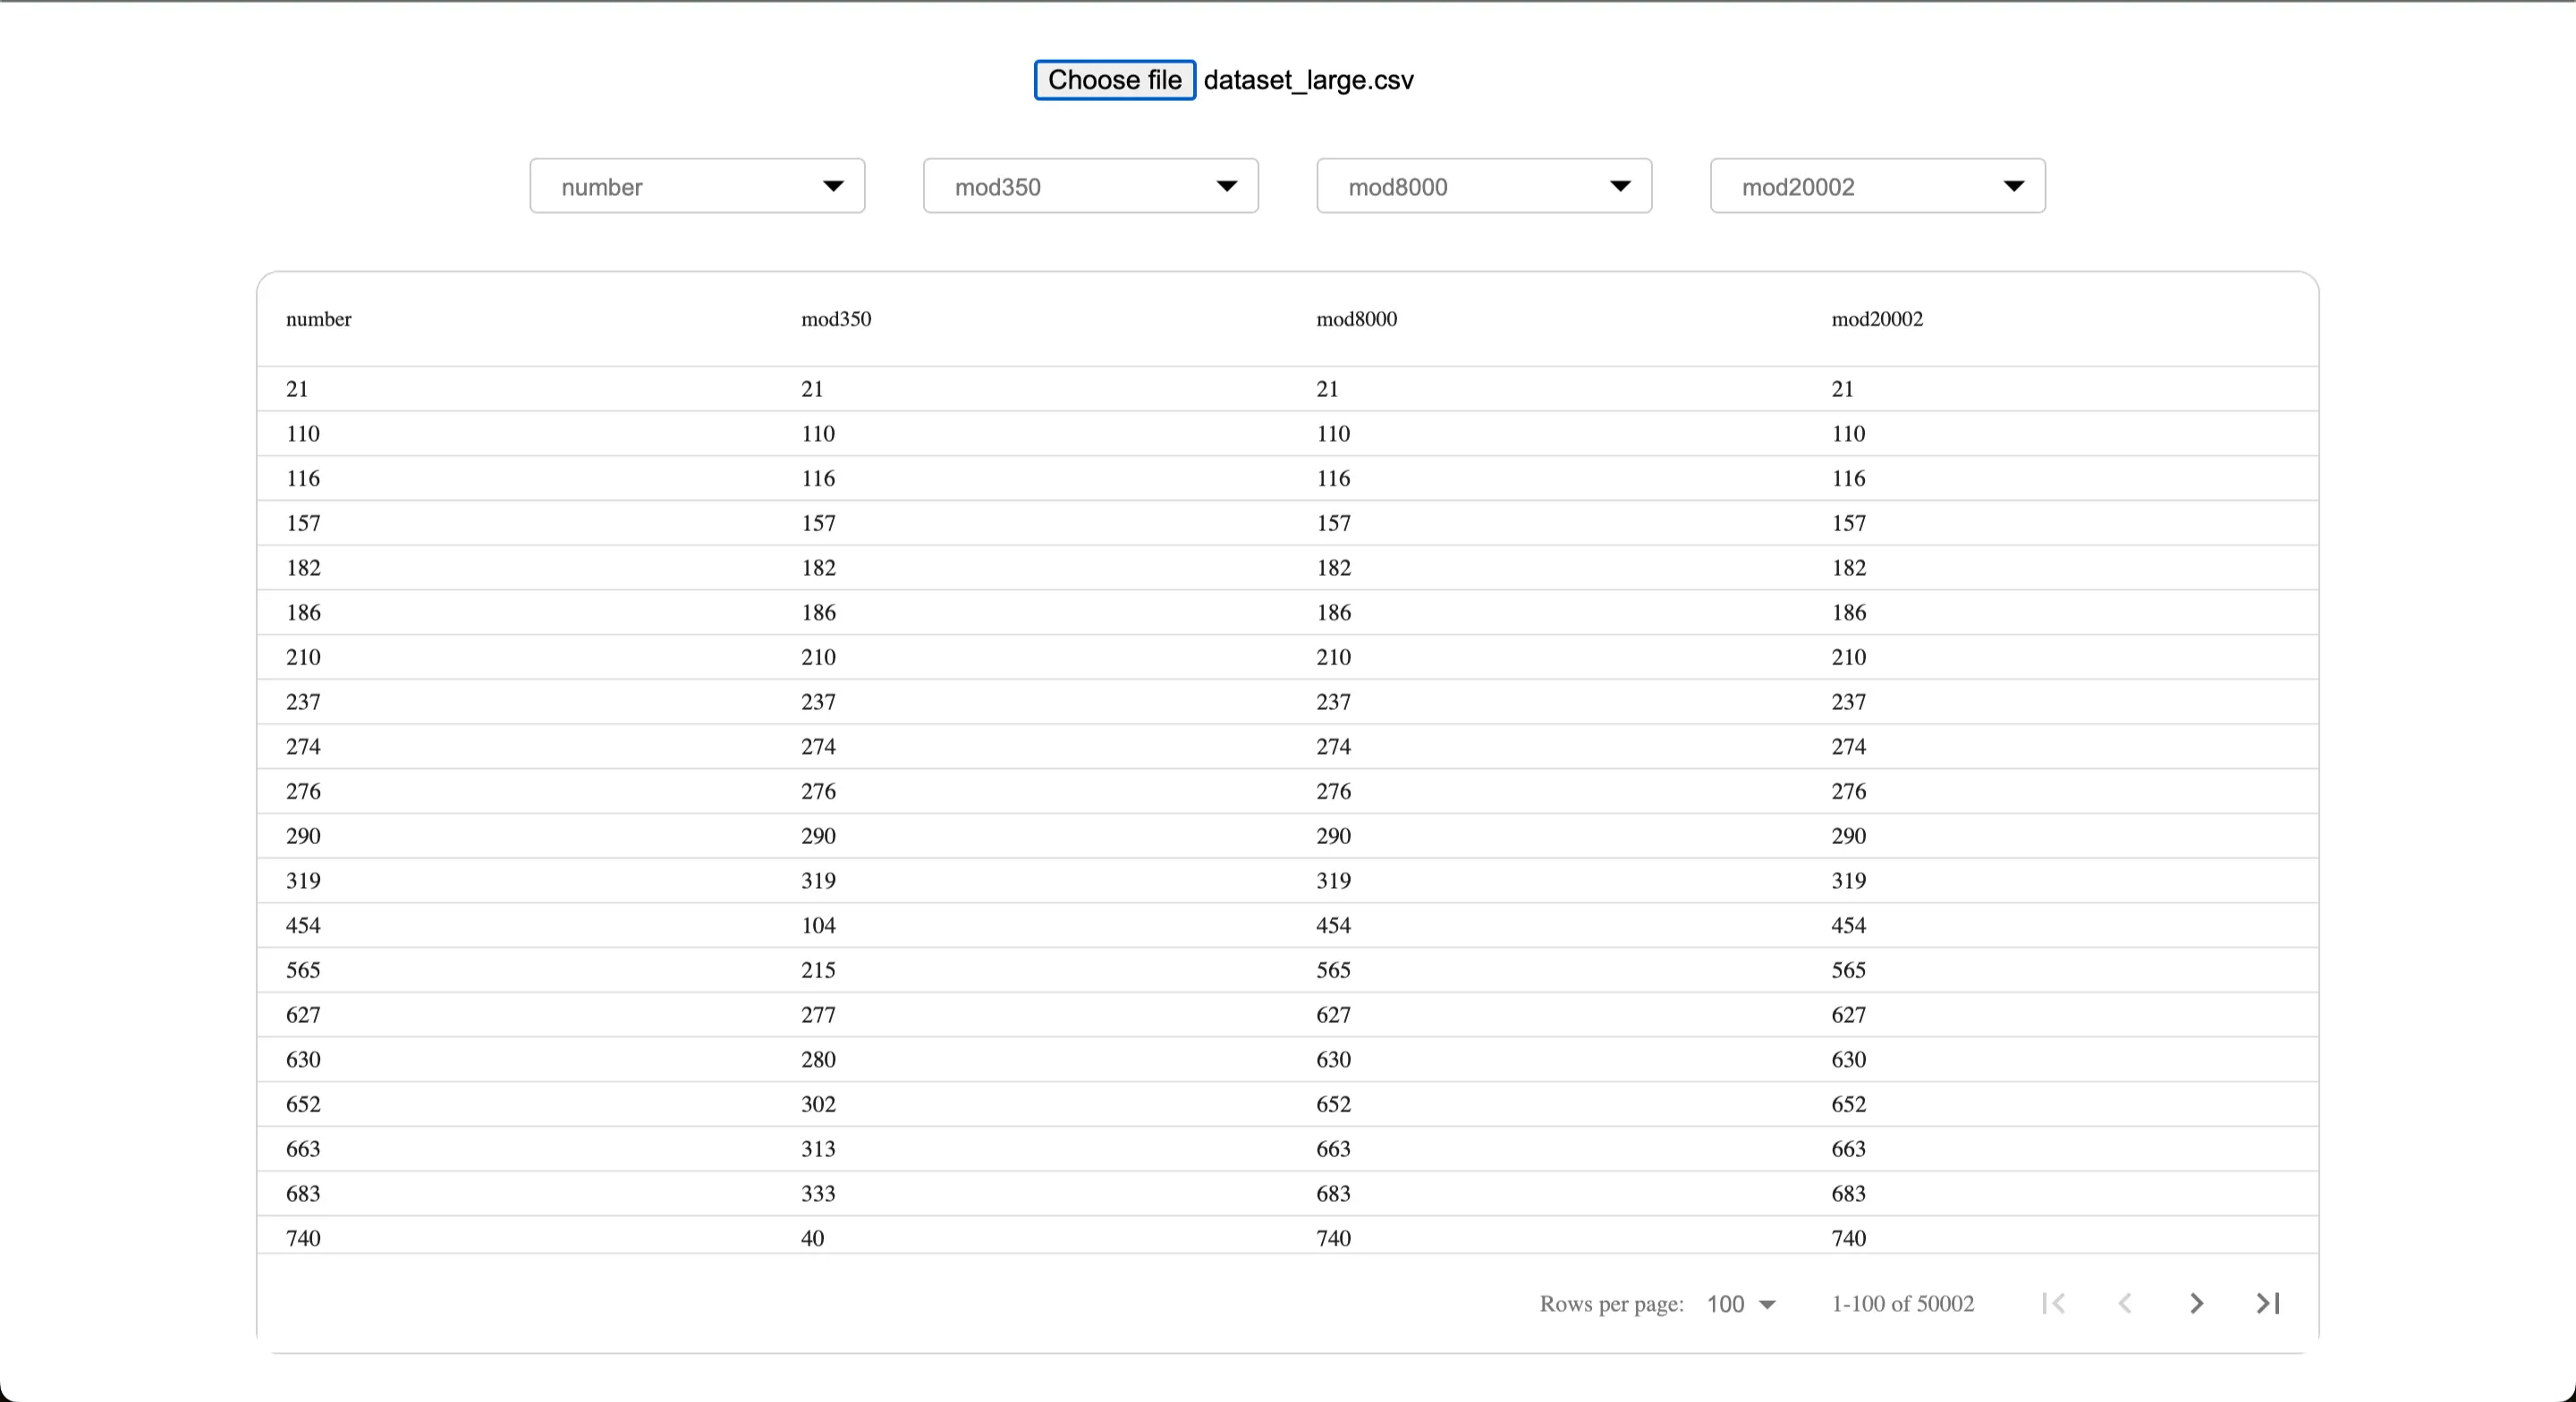This screenshot has width=2576, height=1402.
Task: Click number cell 319
Action: (x=303, y=880)
